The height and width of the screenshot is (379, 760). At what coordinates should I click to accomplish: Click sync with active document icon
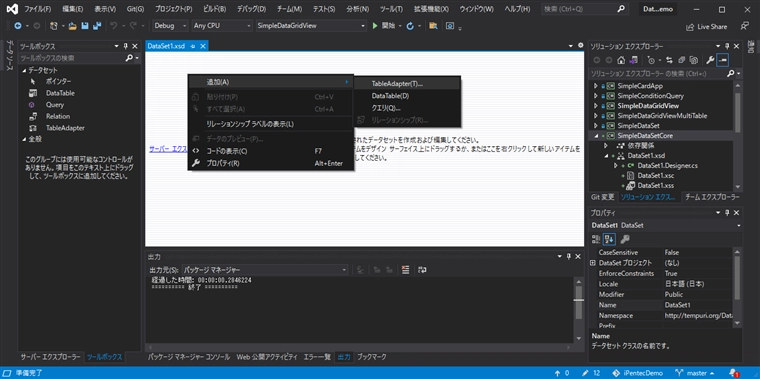click(669, 60)
